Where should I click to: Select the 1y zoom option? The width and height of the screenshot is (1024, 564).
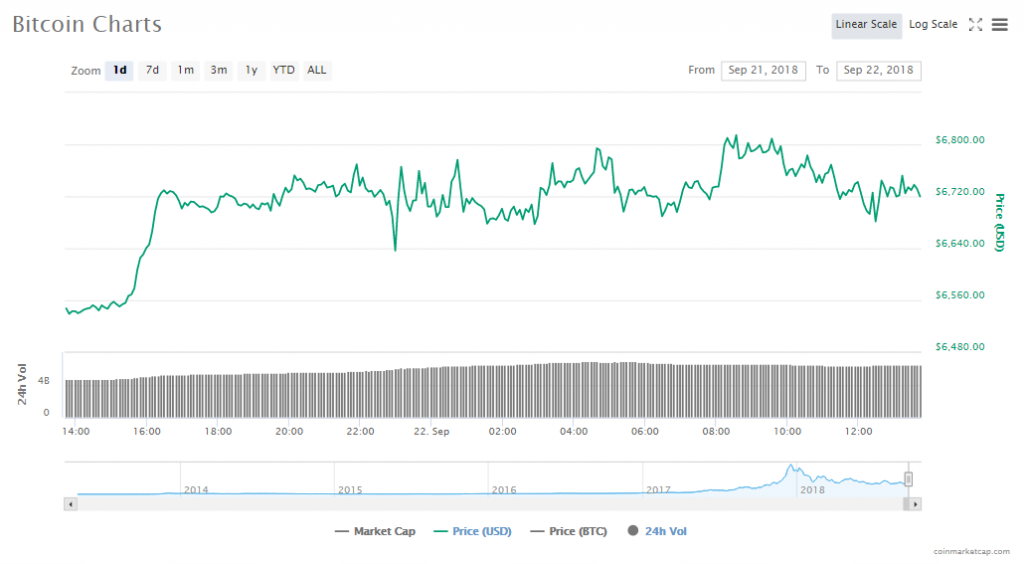pyautogui.click(x=251, y=70)
